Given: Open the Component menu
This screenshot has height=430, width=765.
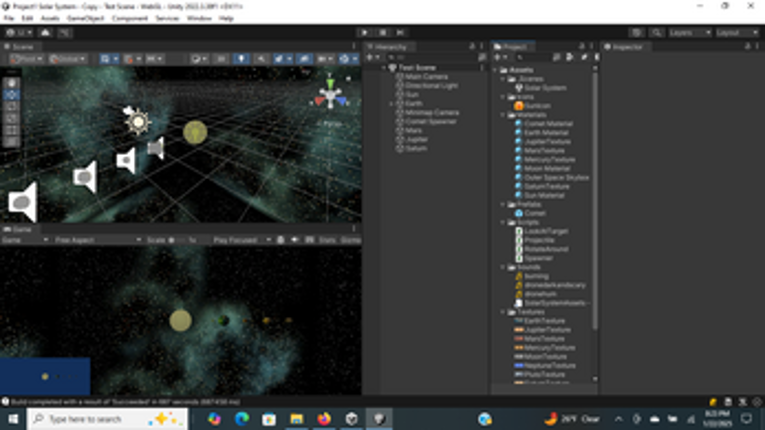Looking at the screenshot, I should pyautogui.click(x=130, y=19).
